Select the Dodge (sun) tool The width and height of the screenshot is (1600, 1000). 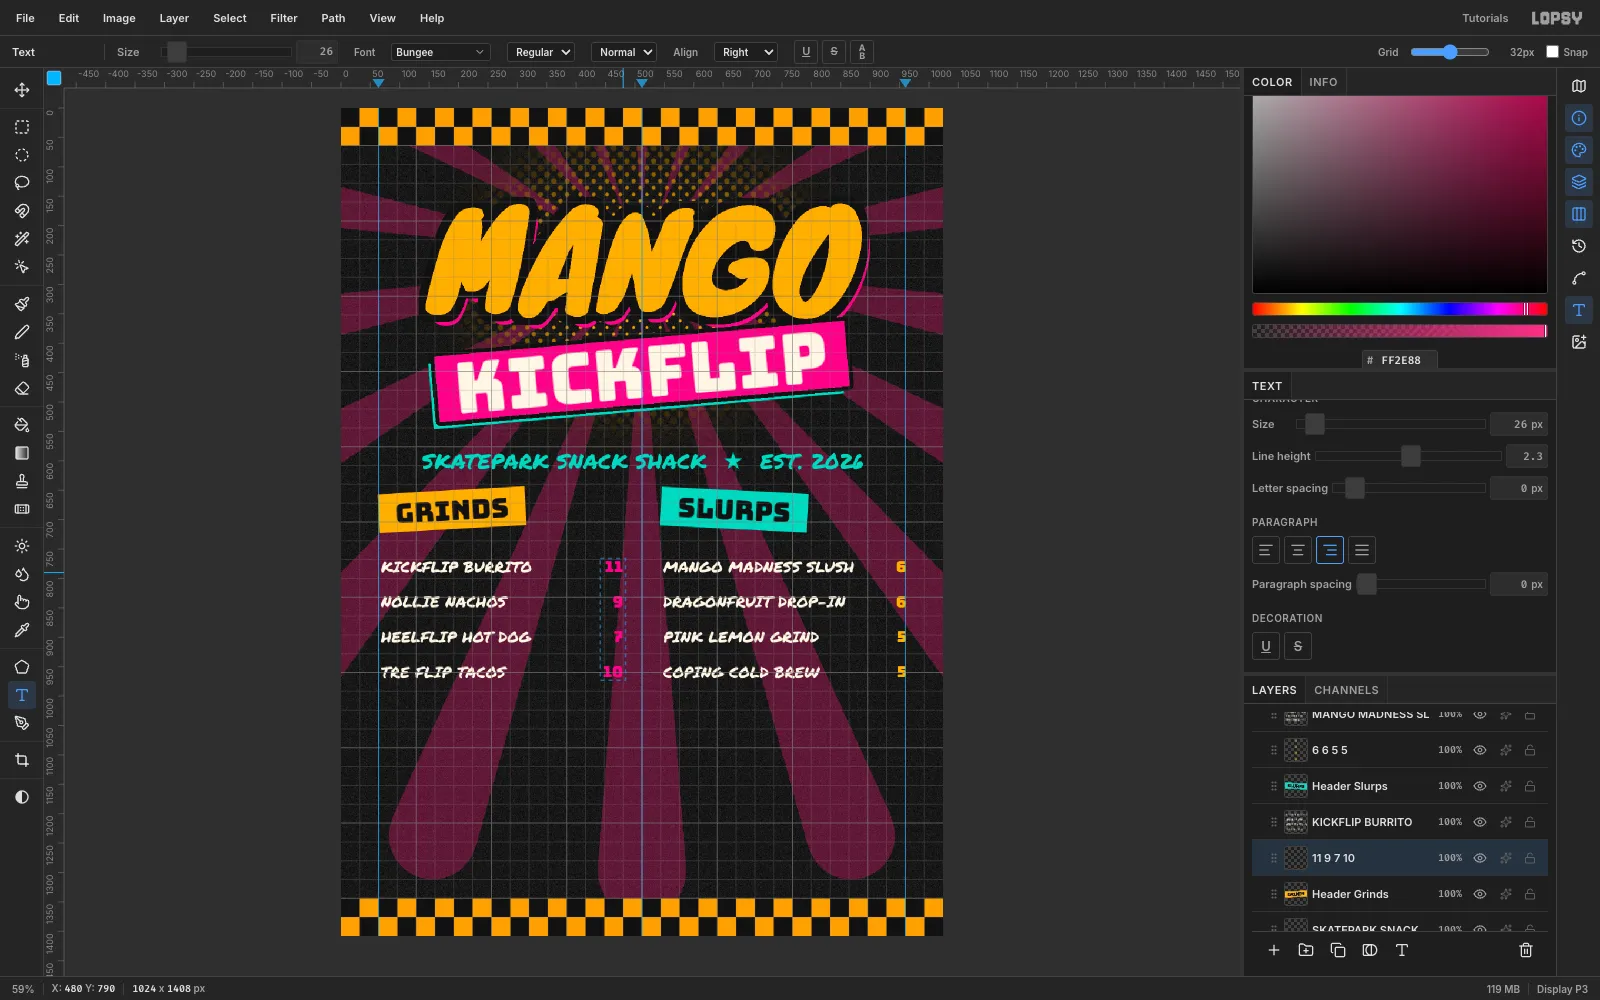click(22, 546)
